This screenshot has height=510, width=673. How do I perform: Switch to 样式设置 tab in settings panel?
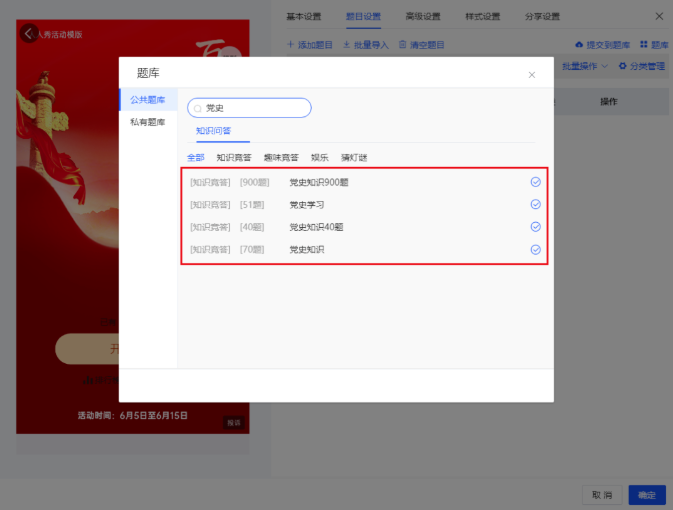click(482, 16)
